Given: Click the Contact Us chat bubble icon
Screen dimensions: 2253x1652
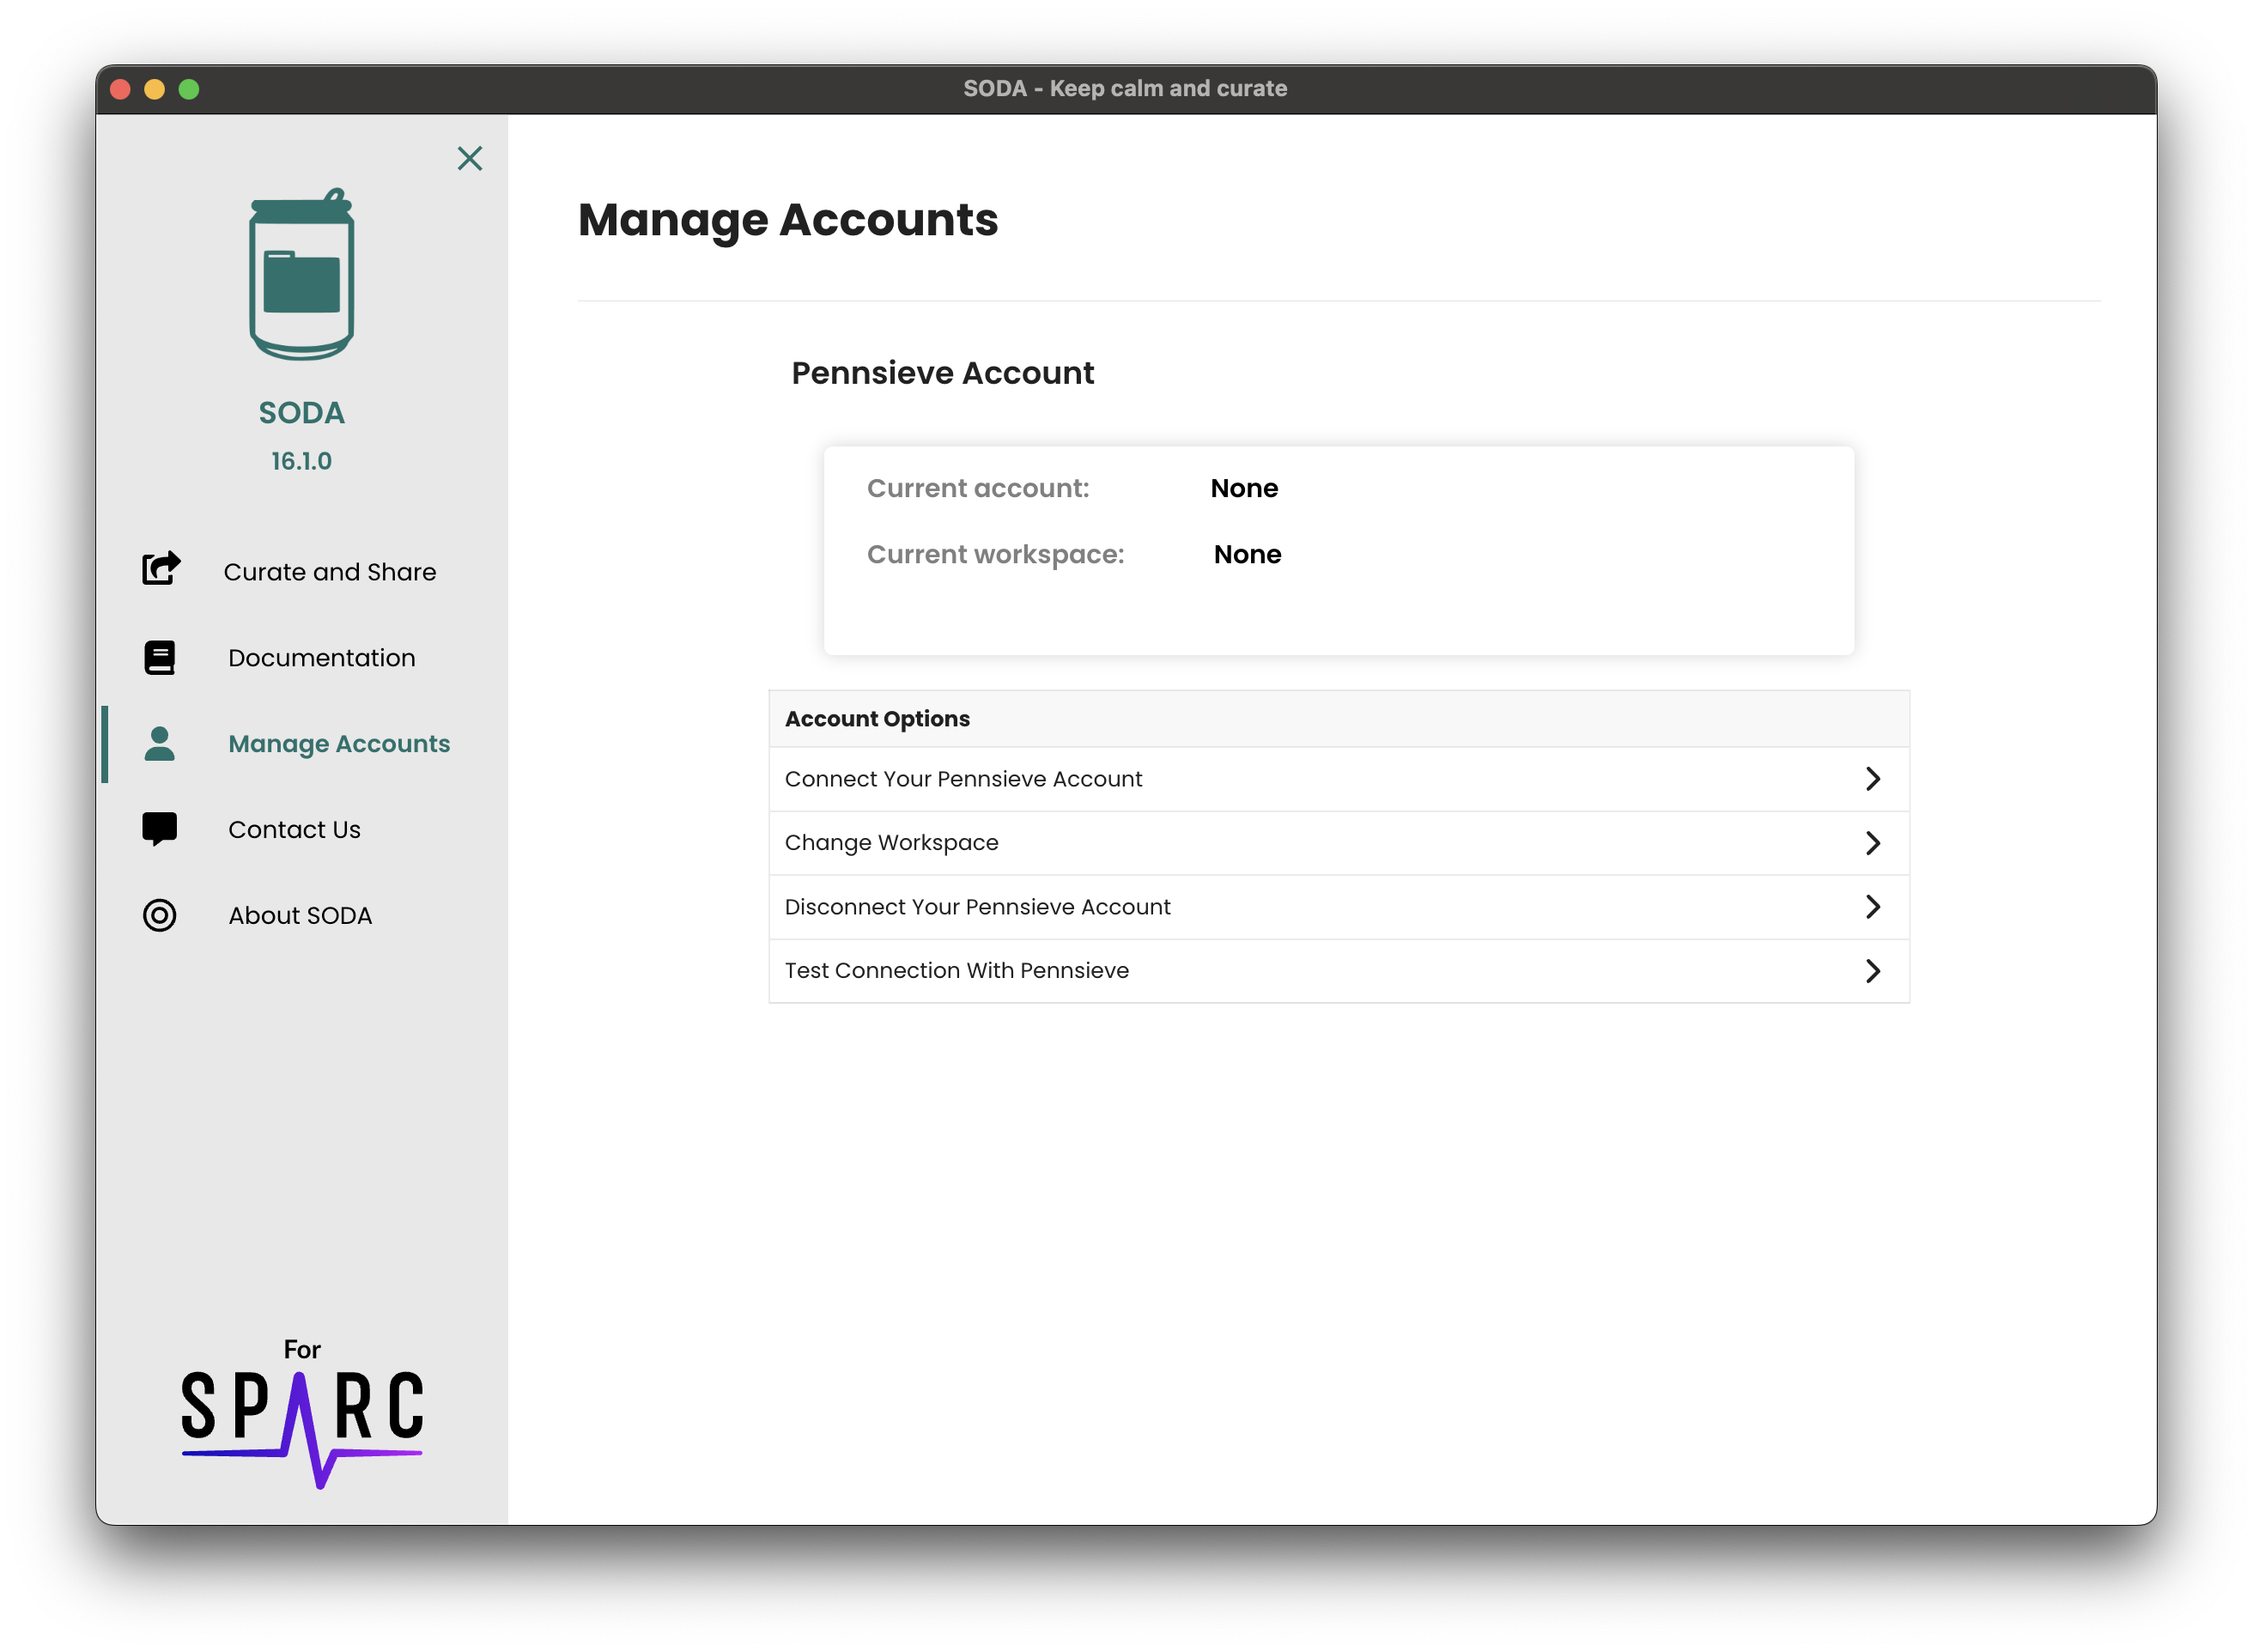Looking at the screenshot, I should coord(160,830).
